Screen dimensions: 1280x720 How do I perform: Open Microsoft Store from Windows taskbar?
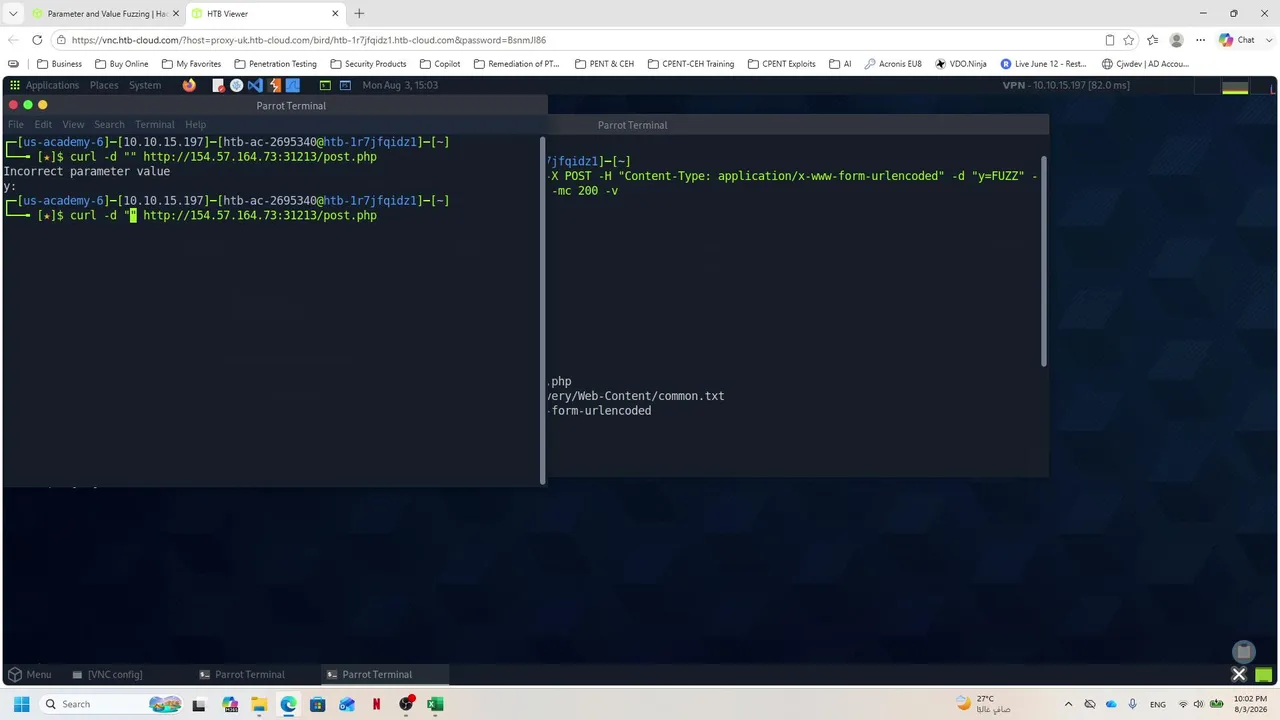318,704
